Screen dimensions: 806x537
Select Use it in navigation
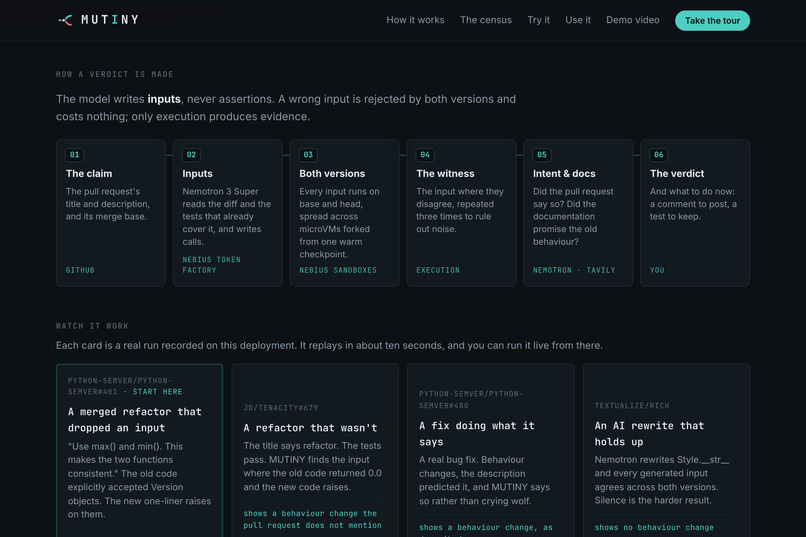pos(578,20)
